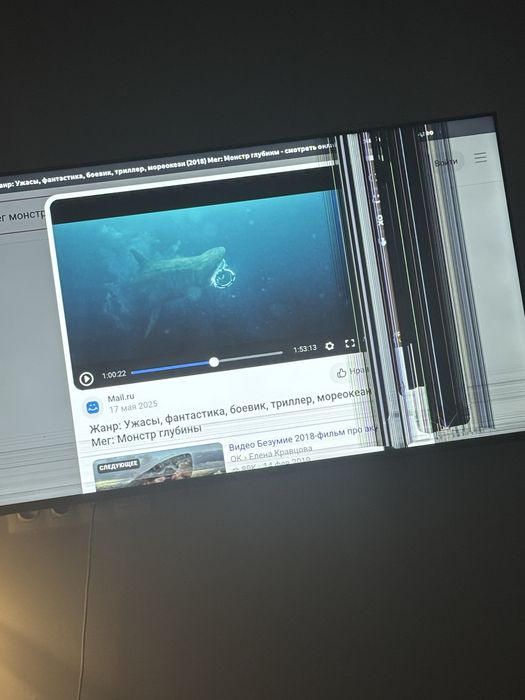
Task: Click the 1:00:22 elapsed time label
Action: [x=114, y=375]
